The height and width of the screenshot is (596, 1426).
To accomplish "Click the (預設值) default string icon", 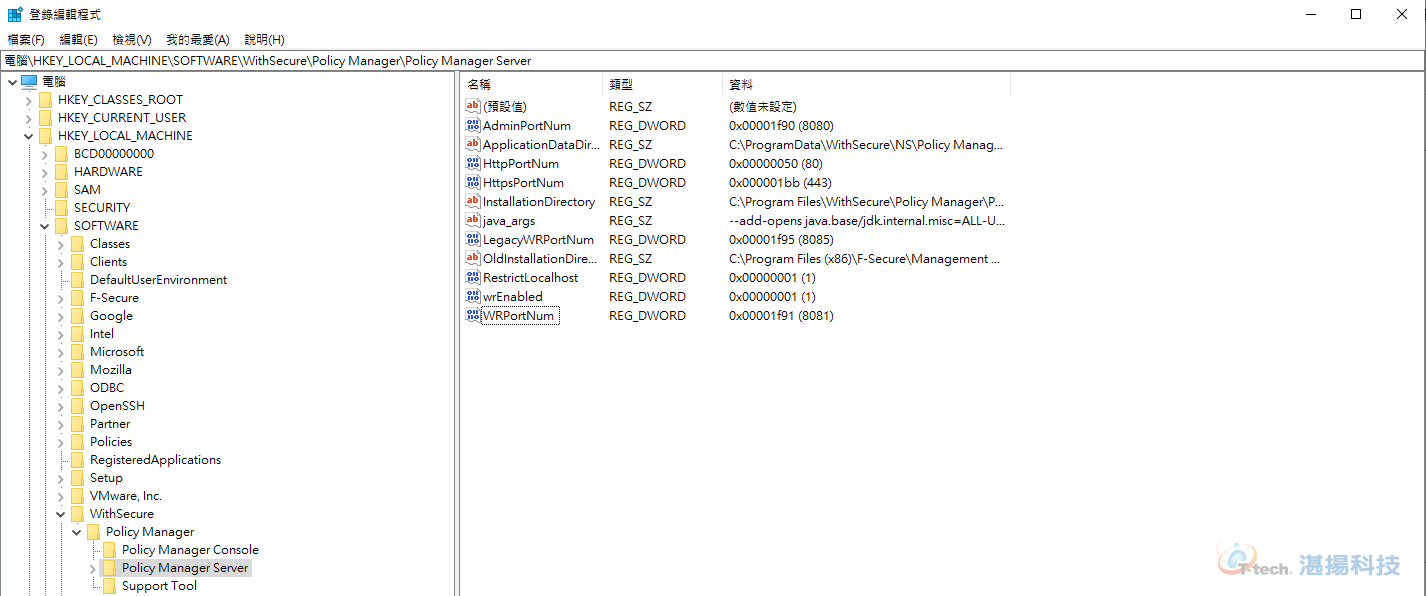I will (473, 107).
